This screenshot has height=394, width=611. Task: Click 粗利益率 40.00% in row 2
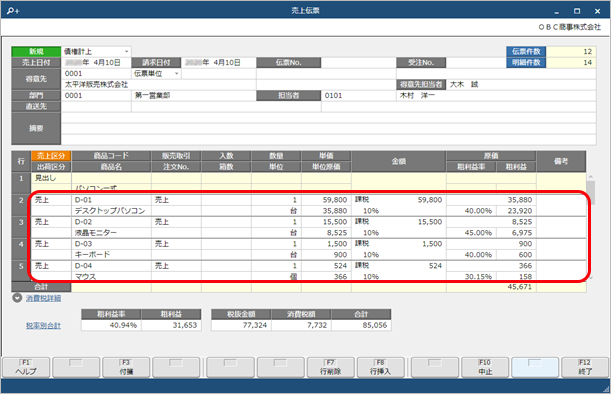[x=471, y=211]
